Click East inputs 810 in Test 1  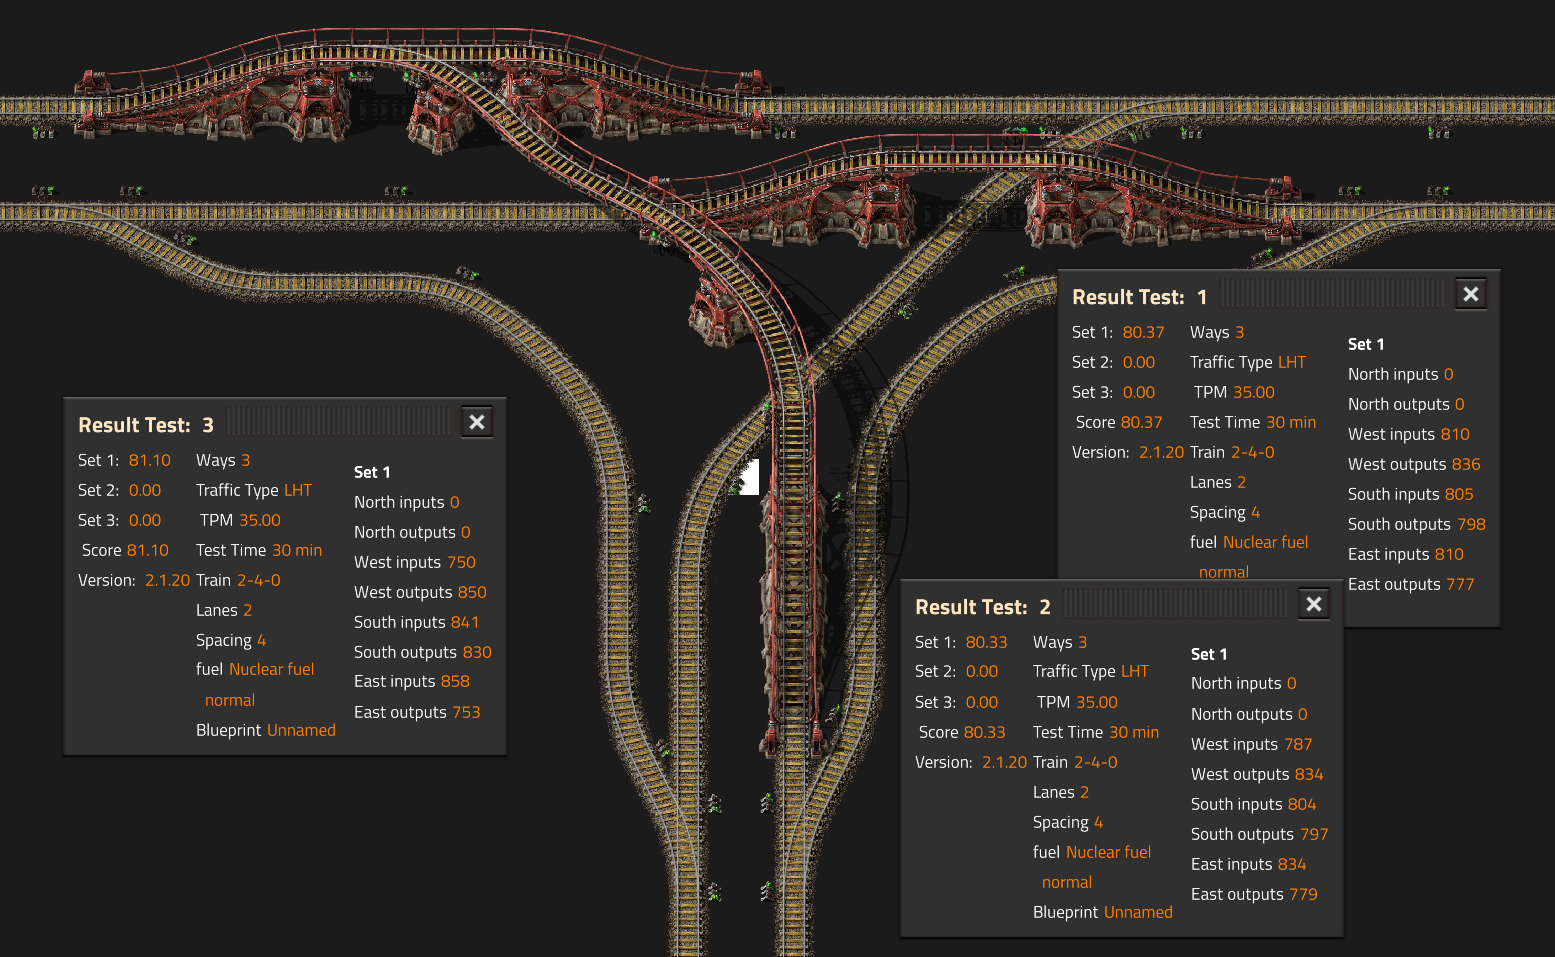1406,554
